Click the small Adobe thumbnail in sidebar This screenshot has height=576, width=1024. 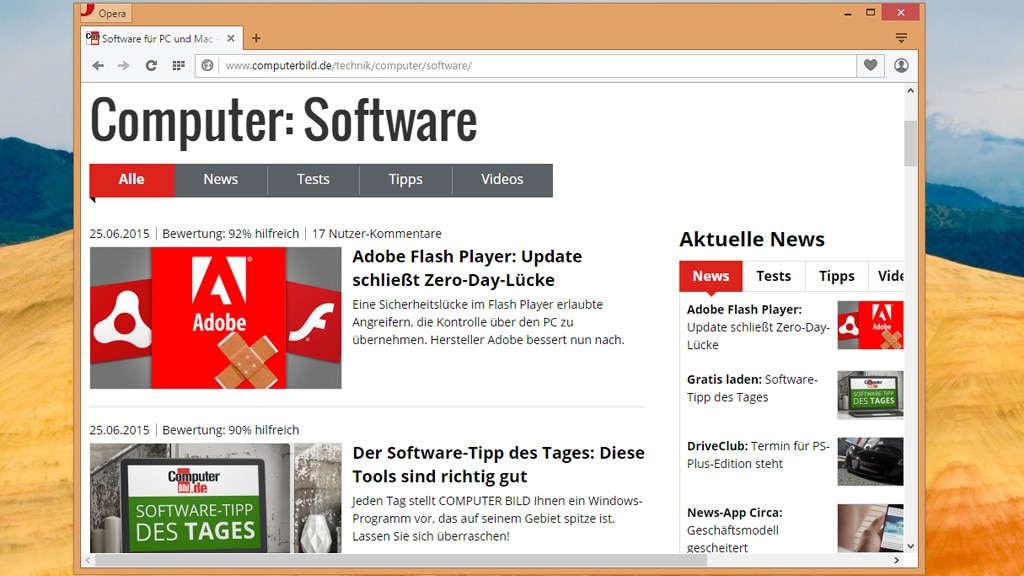(x=871, y=325)
